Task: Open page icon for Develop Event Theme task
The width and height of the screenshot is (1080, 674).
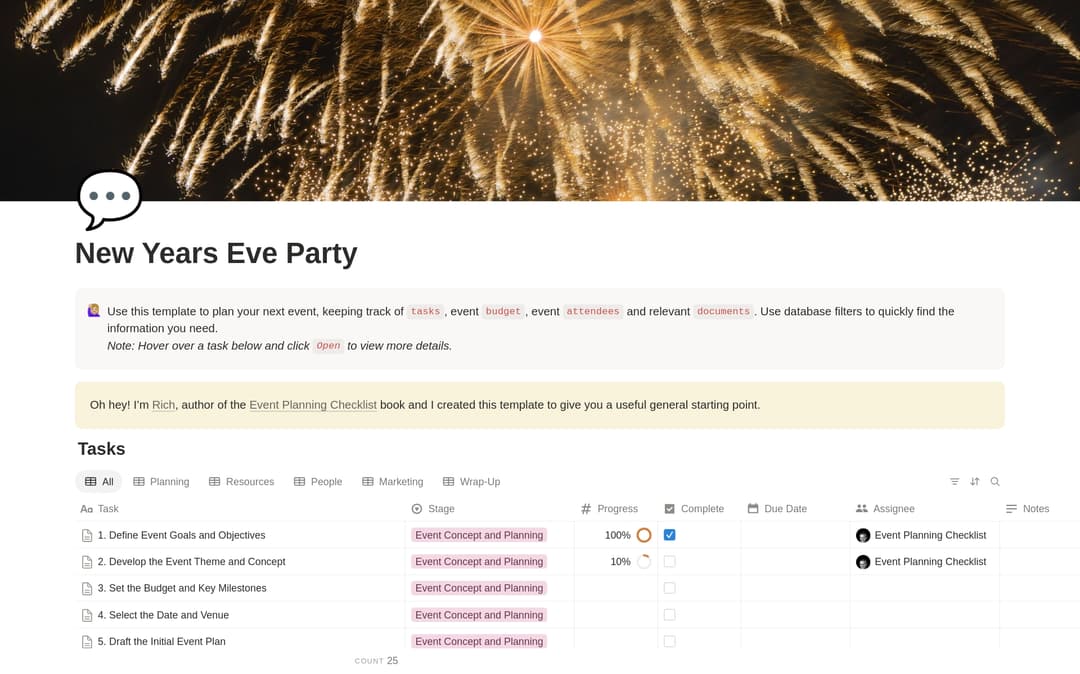Action: tap(87, 562)
